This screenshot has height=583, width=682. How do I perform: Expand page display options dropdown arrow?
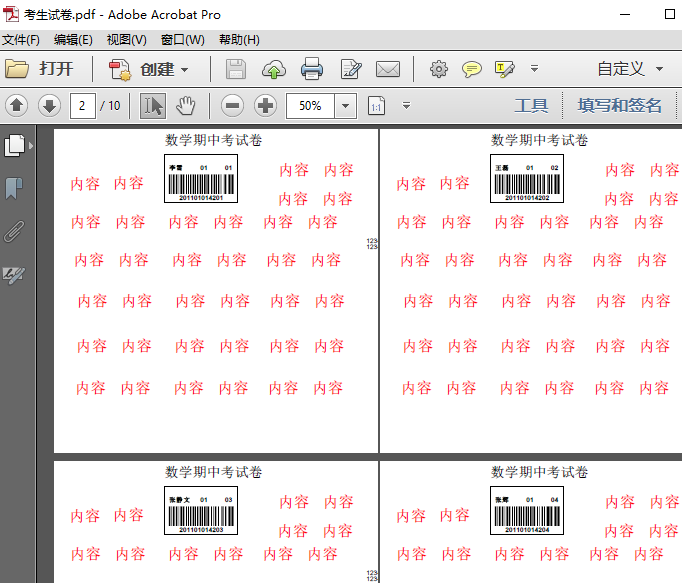coord(406,105)
